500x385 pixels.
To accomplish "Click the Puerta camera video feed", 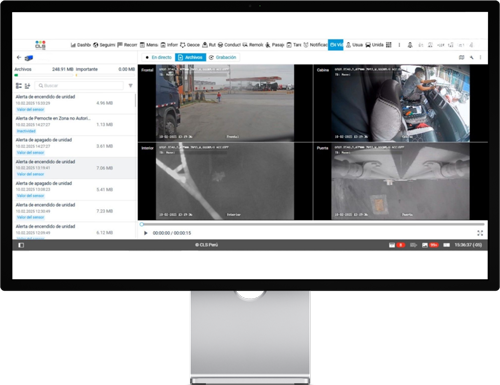I will (x=401, y=181).
